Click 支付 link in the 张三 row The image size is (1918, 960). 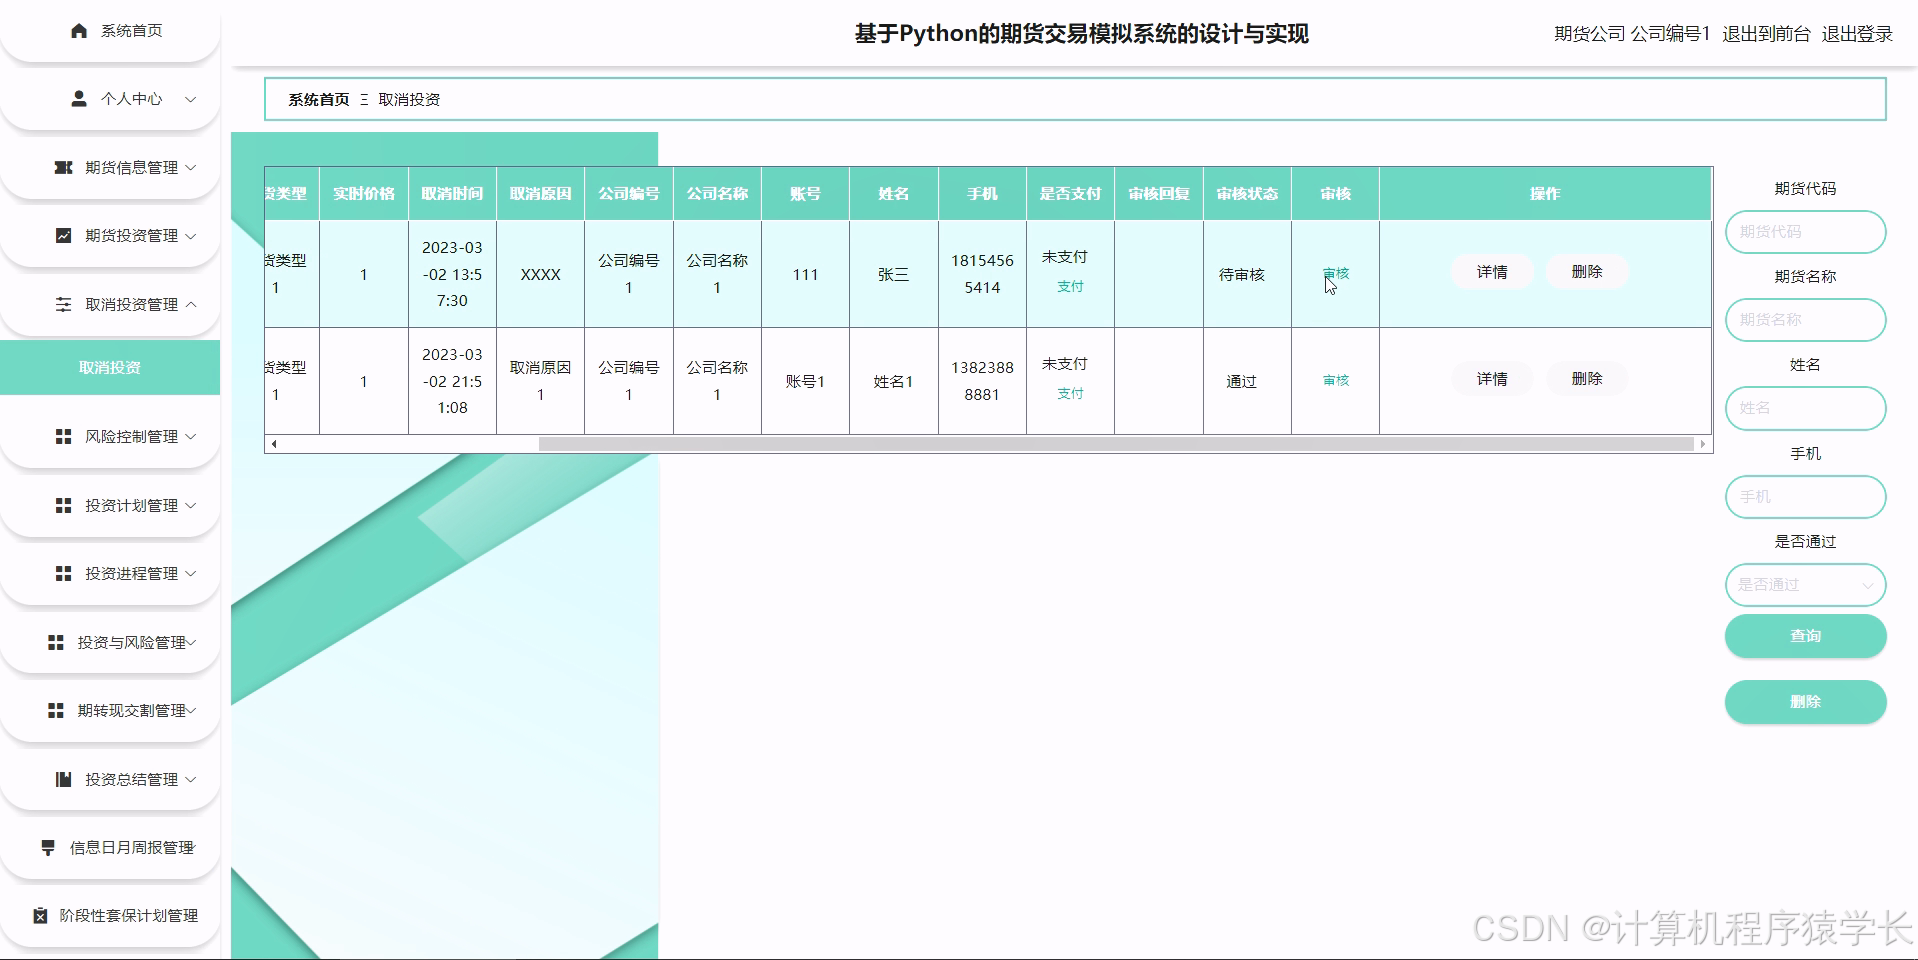[x=1070, y=286]
